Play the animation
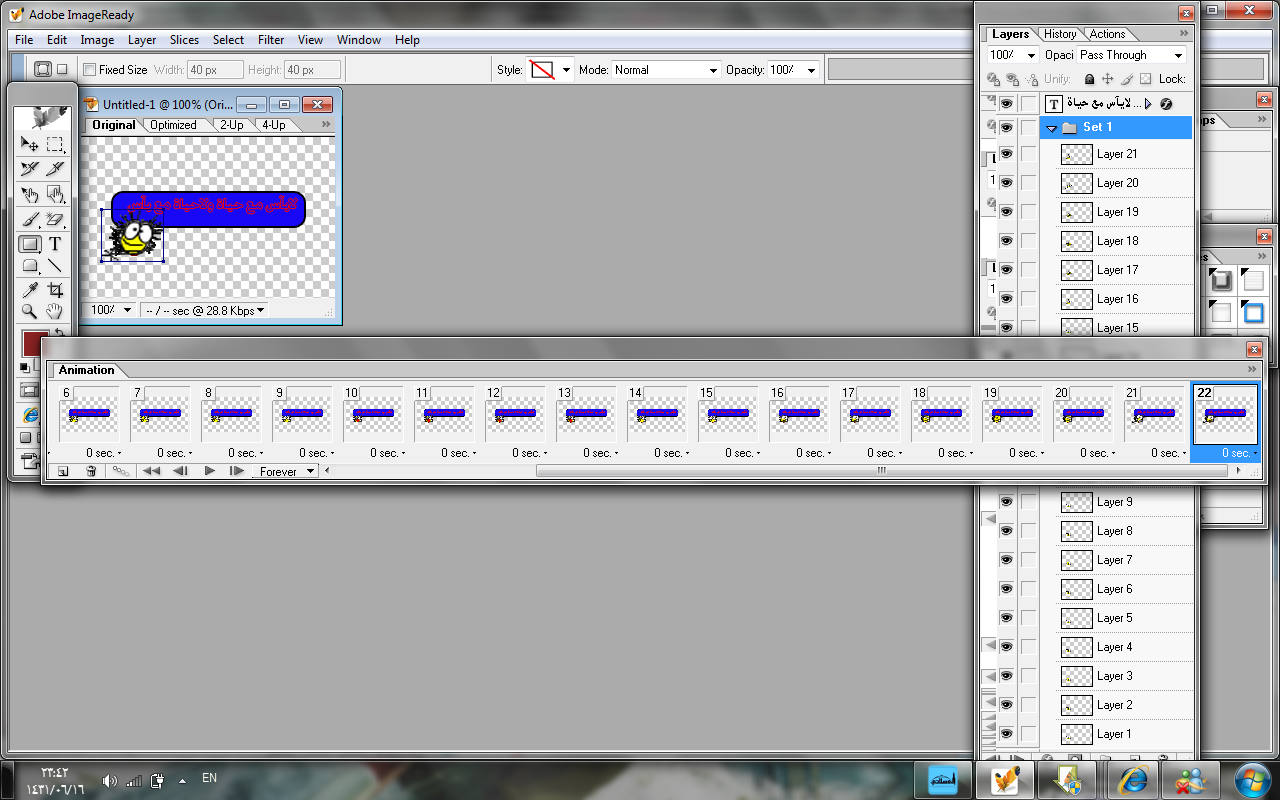 [x=209, y=471]
